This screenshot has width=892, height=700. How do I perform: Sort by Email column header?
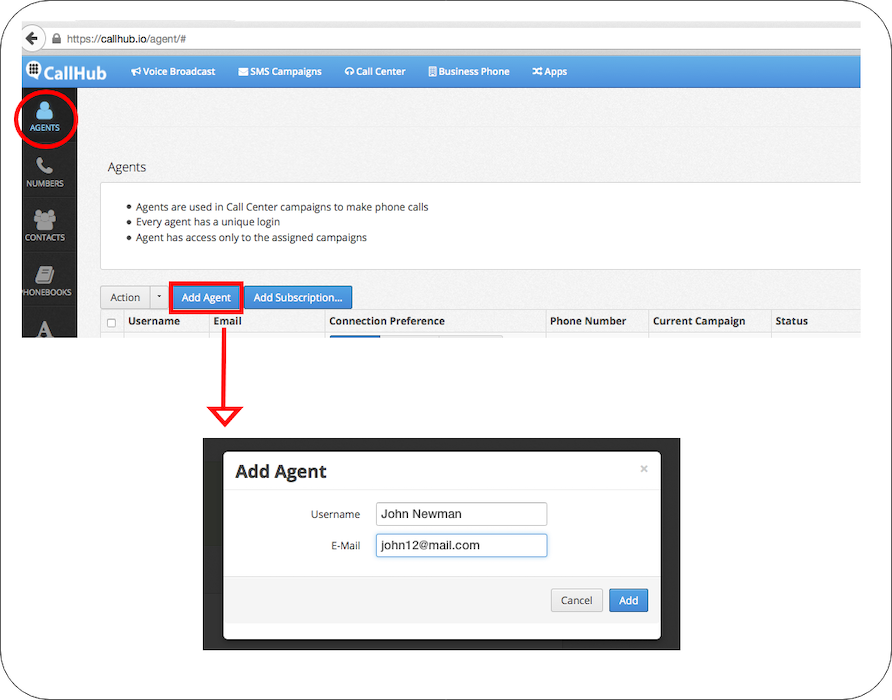pos(228,321)
